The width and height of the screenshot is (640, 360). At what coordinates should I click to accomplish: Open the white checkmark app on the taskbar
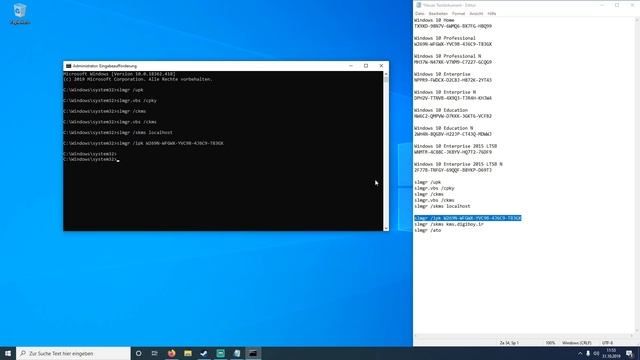pos(204,353)
